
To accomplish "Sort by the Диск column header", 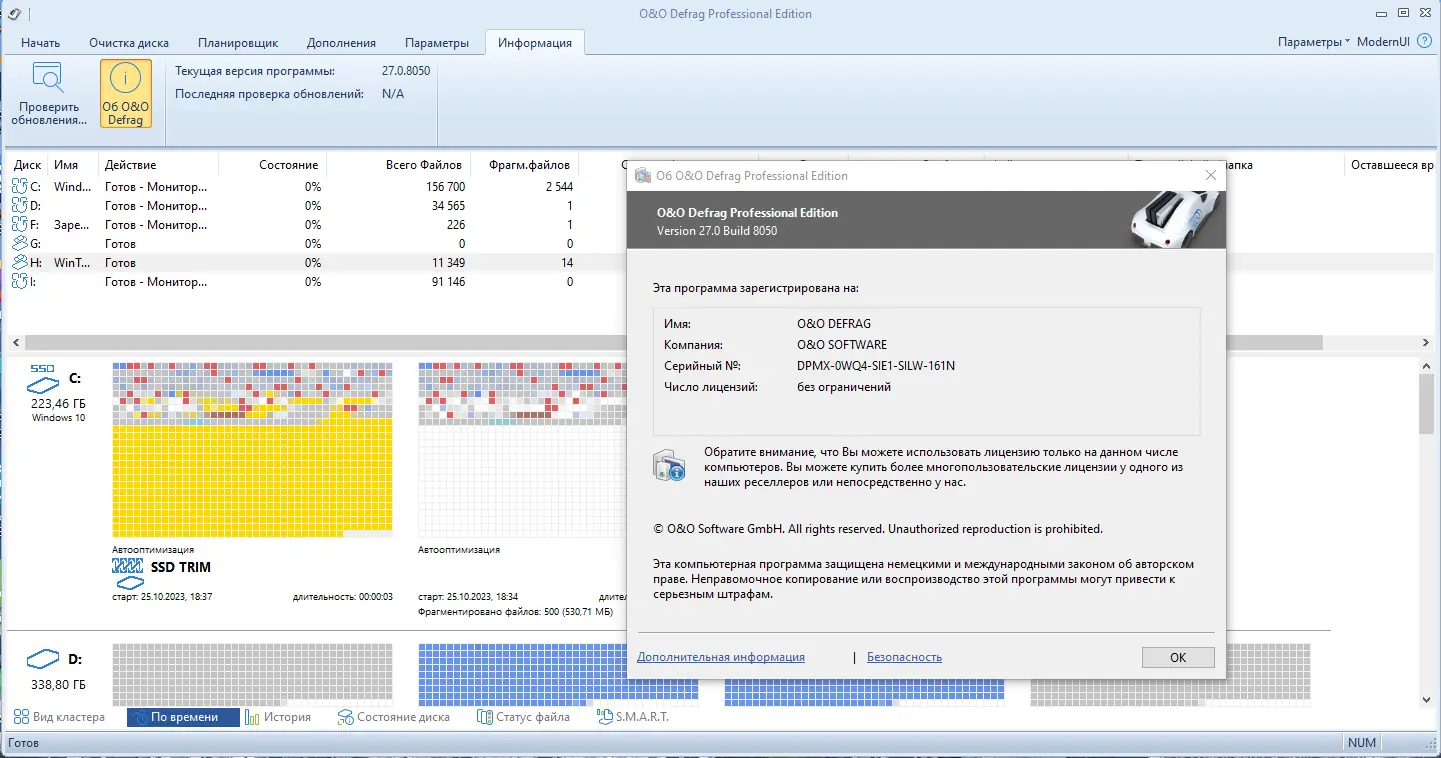I will pos(28,165).
